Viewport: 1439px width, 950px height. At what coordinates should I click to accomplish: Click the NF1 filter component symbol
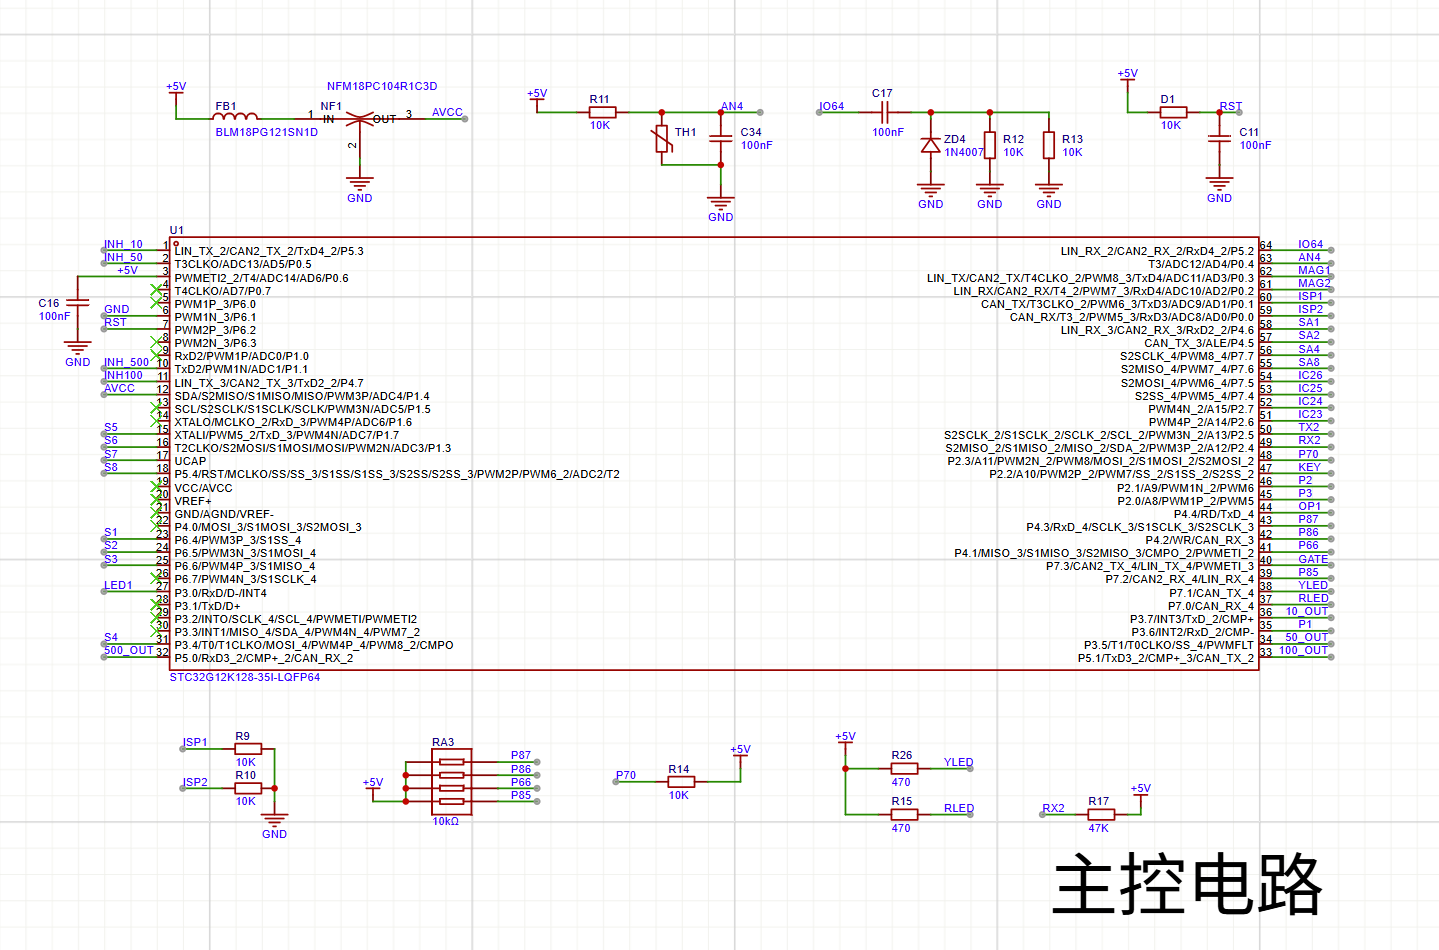point(359,119)
